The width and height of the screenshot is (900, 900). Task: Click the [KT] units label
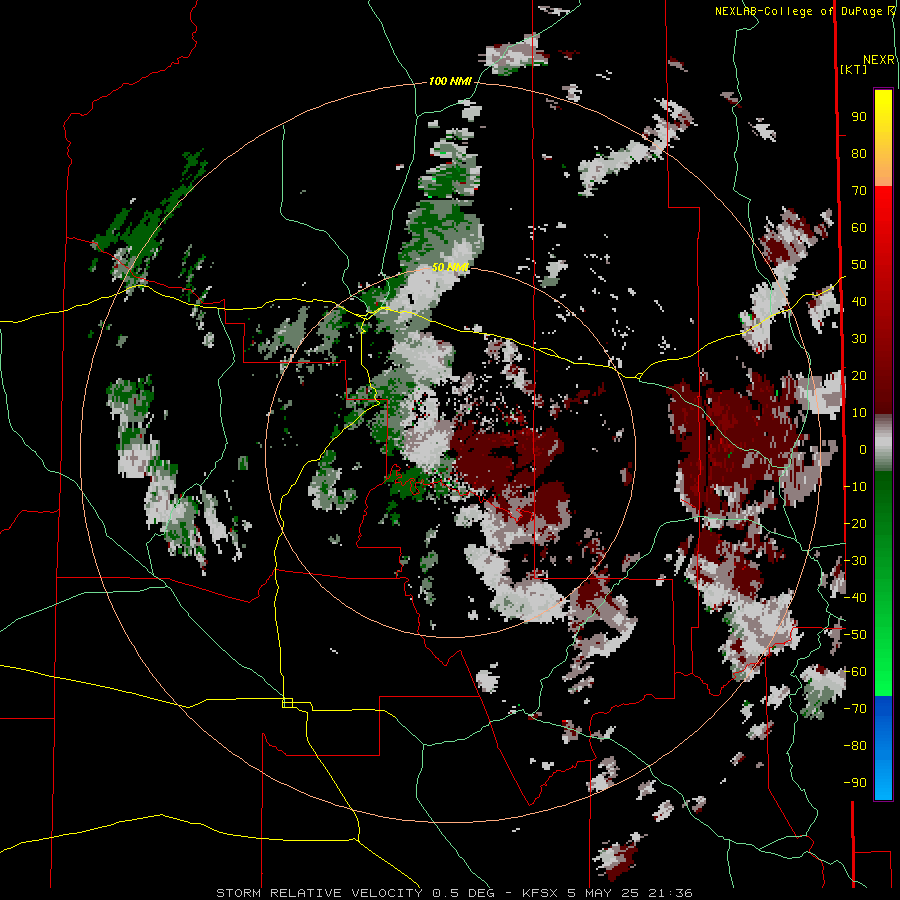853,69
